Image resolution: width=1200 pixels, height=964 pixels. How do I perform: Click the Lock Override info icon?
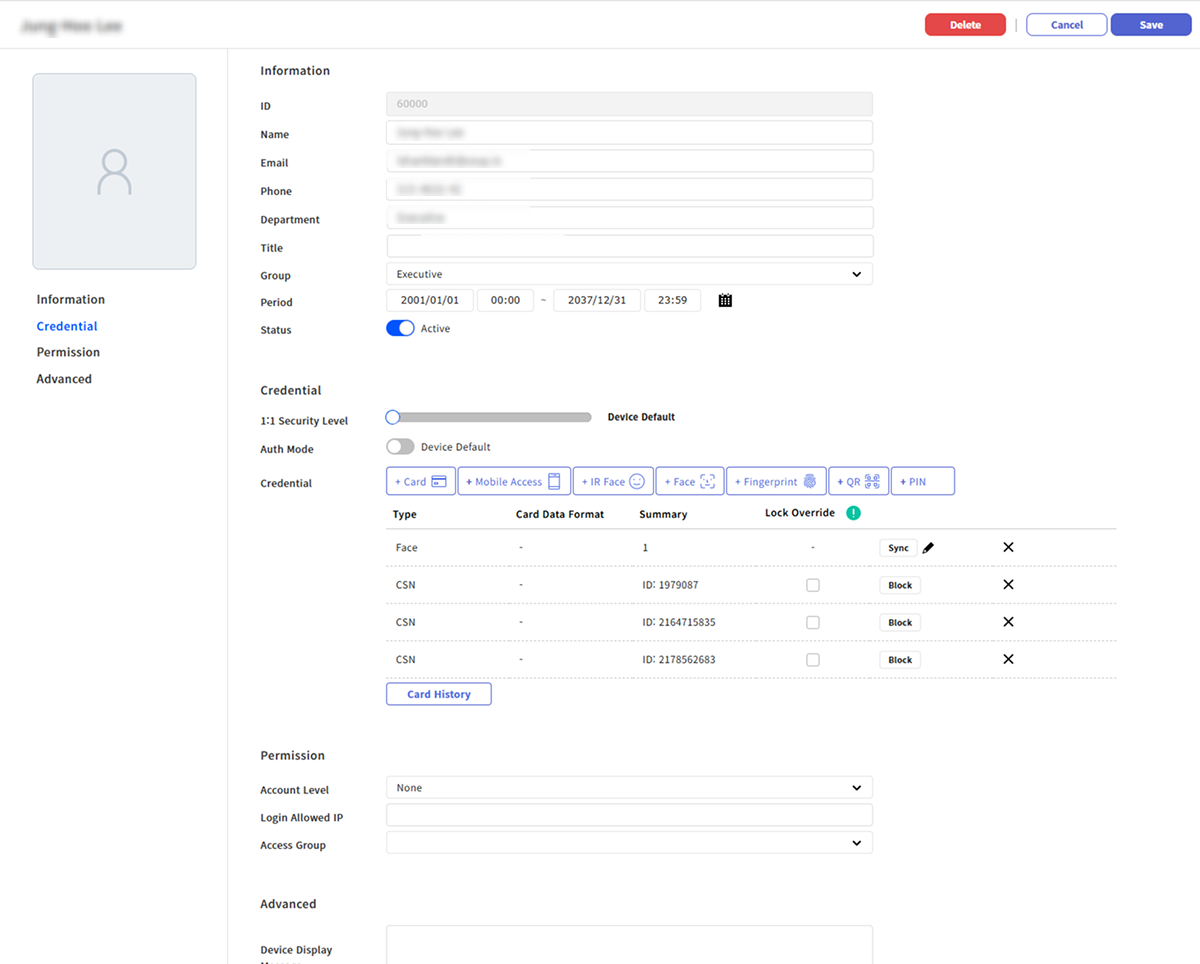click(853, 513)
